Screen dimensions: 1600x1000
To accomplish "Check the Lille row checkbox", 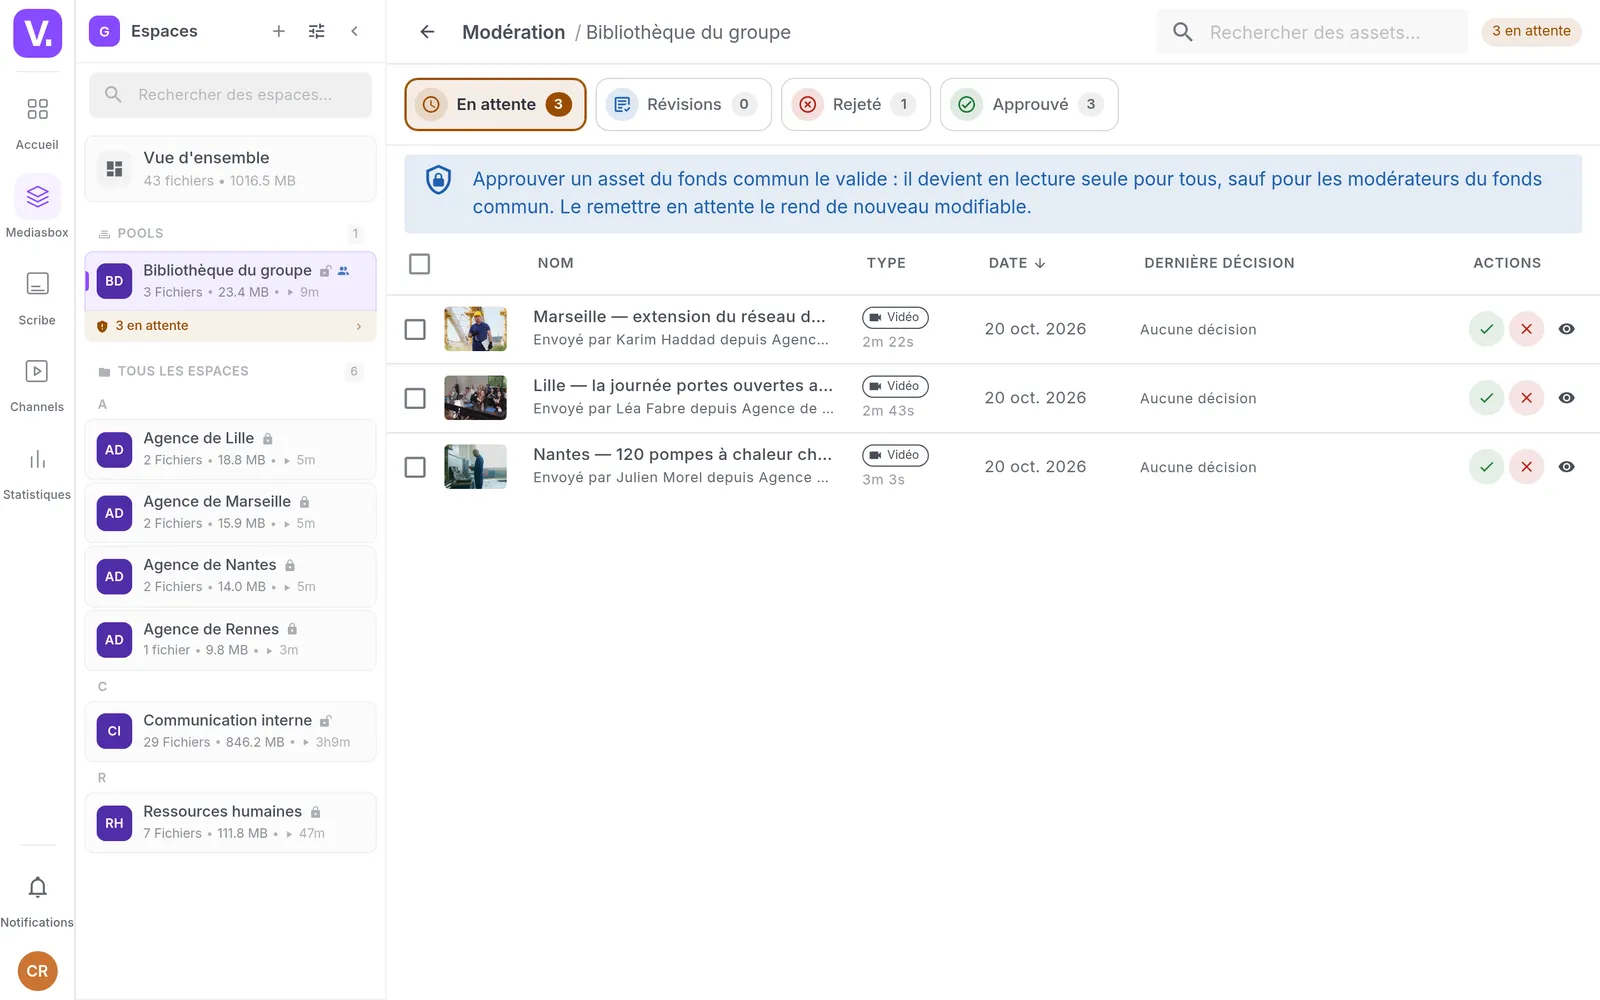I will (415, 398).
